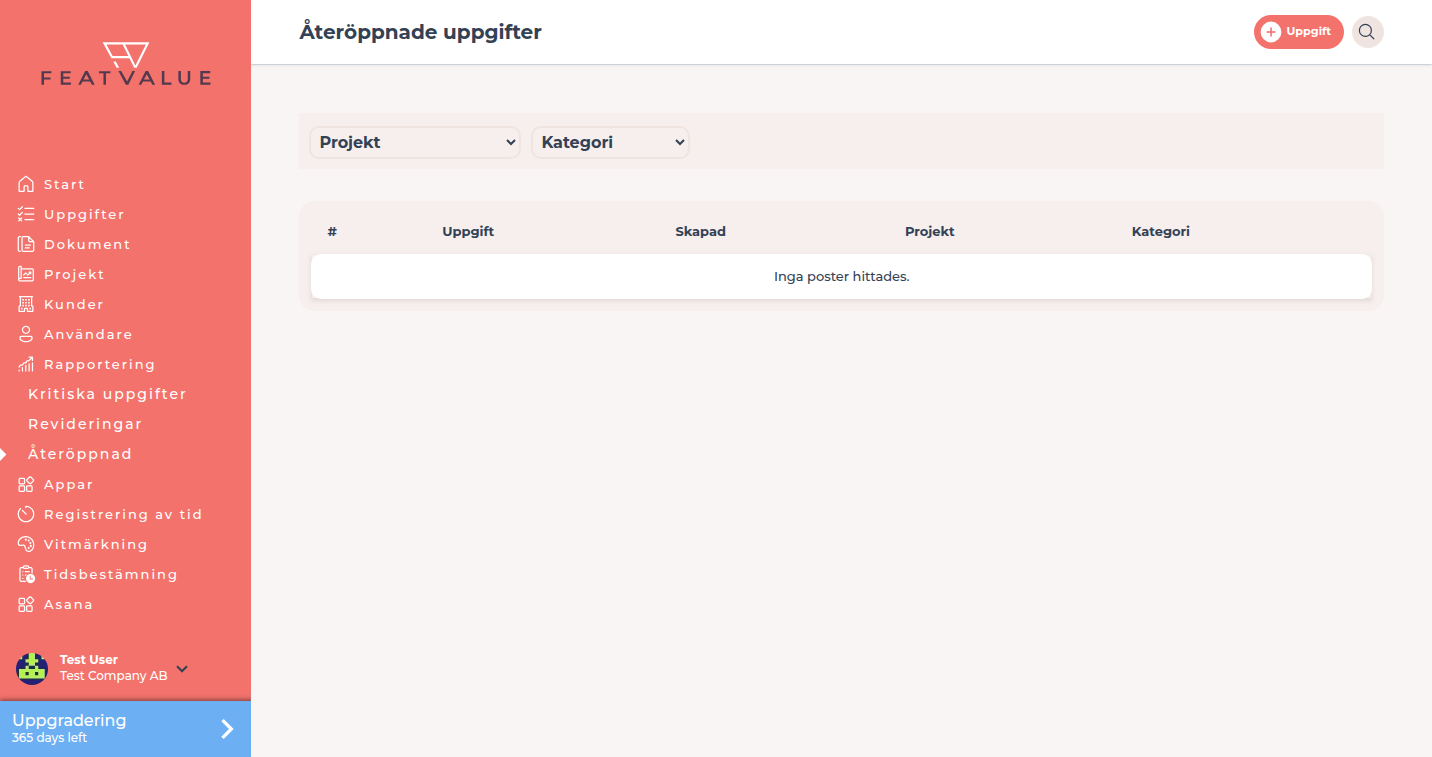This screenshot has width=1432, height=757.
Task: Select the Kunder building icon
Action: (x=26, y=304)
